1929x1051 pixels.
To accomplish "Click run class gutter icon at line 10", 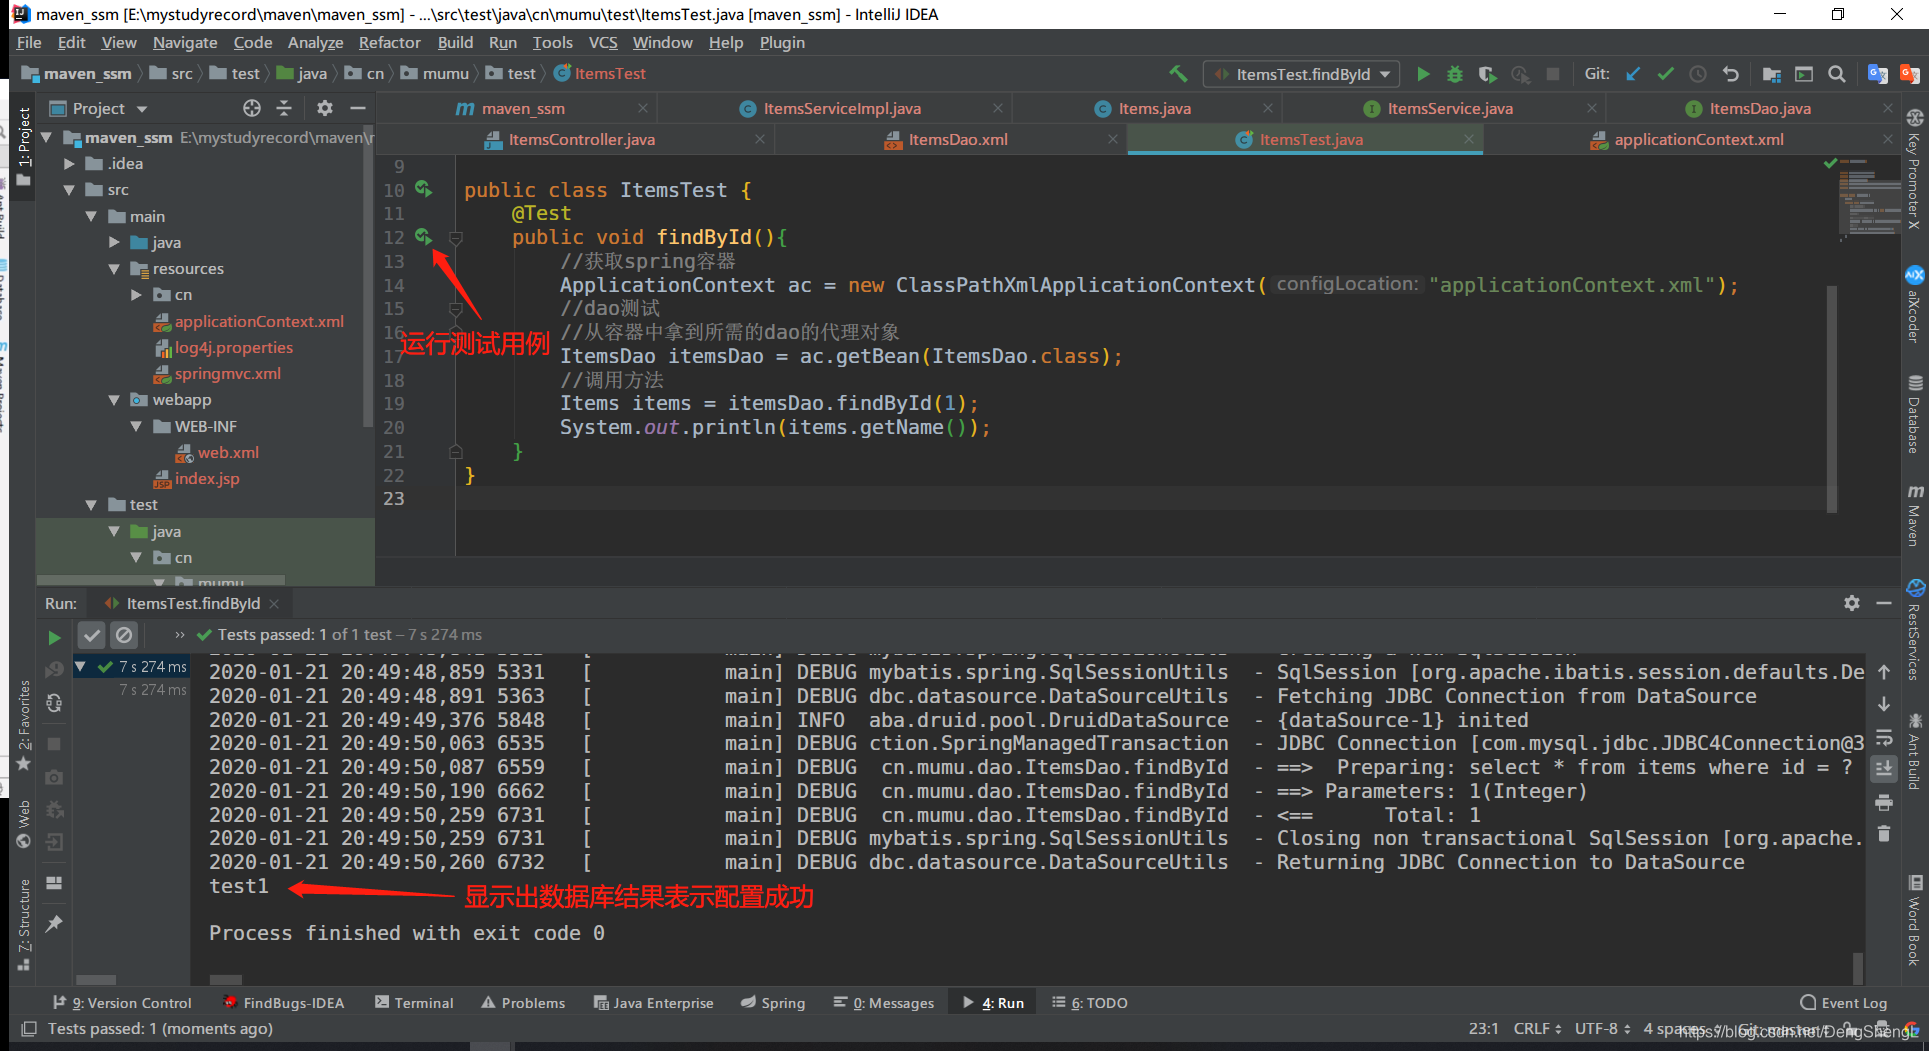I will pos(424,189).
